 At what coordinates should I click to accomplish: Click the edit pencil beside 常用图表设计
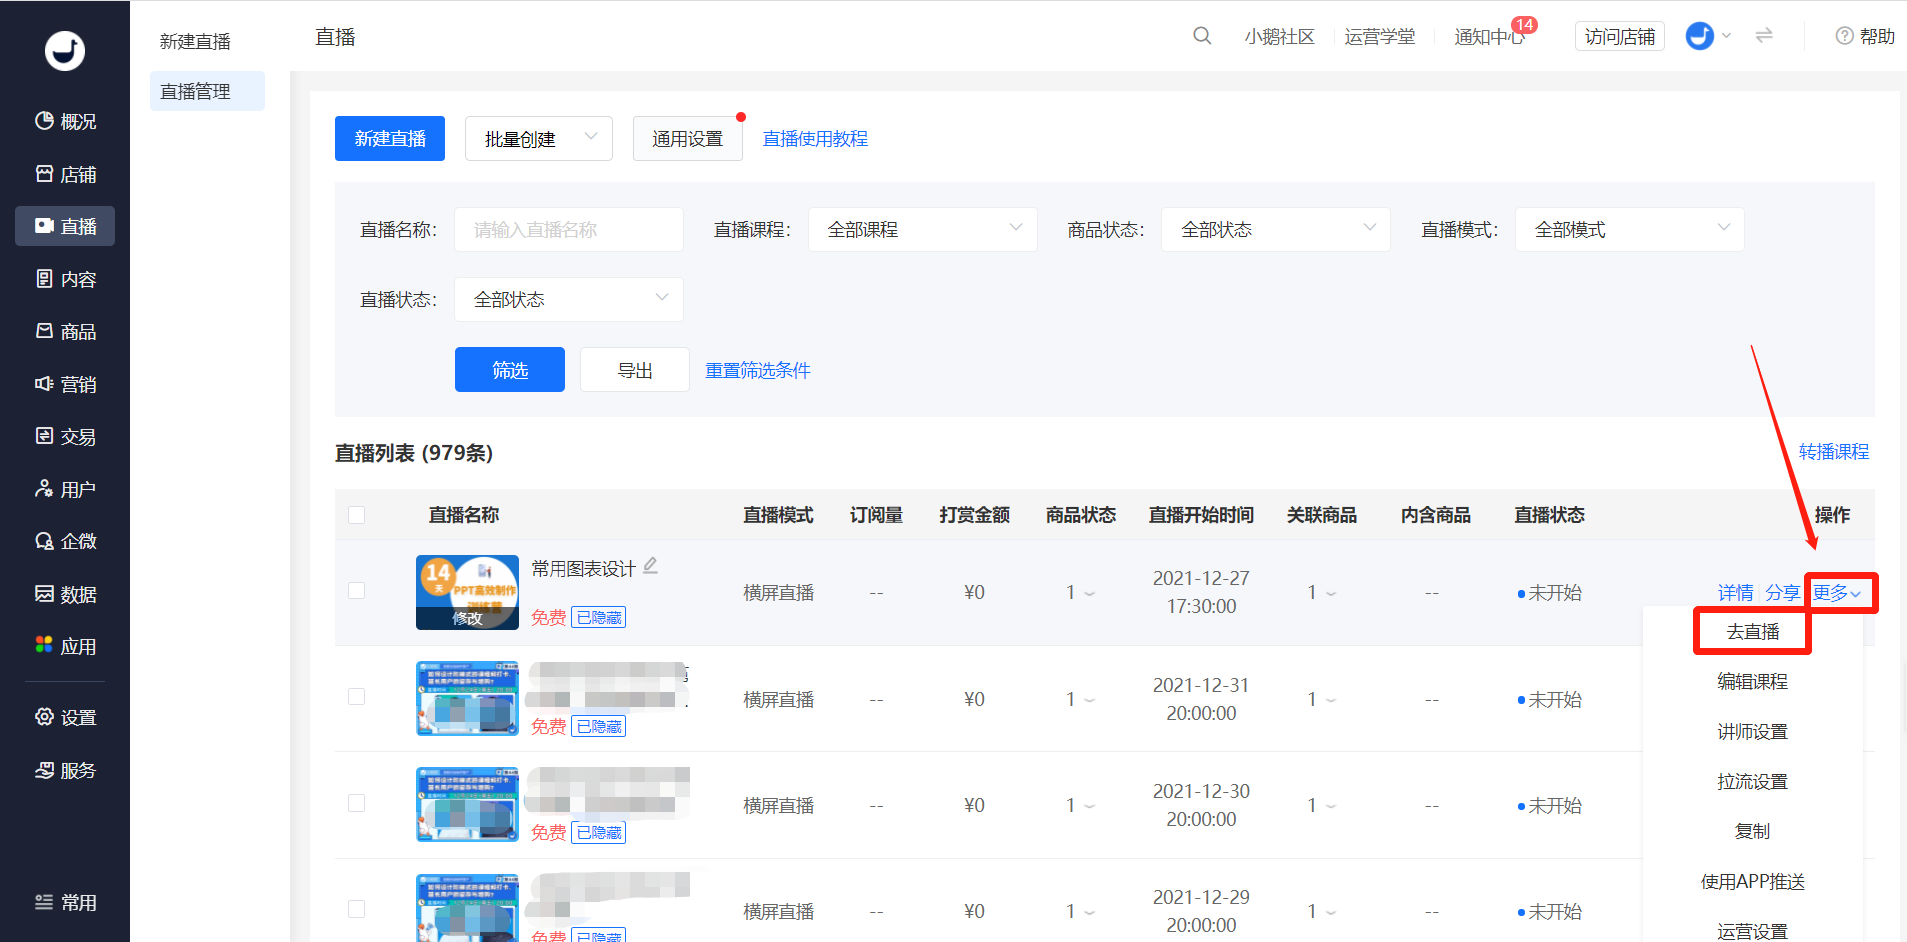pos(651,566)
